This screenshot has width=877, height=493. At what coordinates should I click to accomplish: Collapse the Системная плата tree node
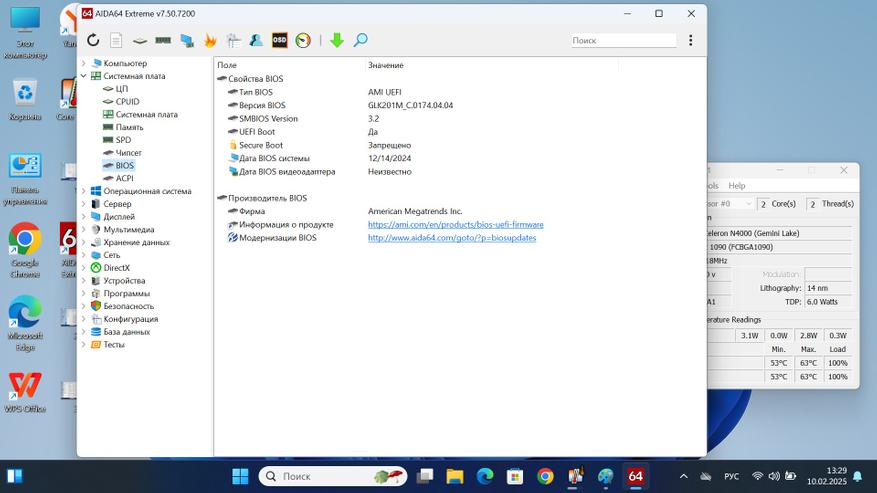pos(84,76)
